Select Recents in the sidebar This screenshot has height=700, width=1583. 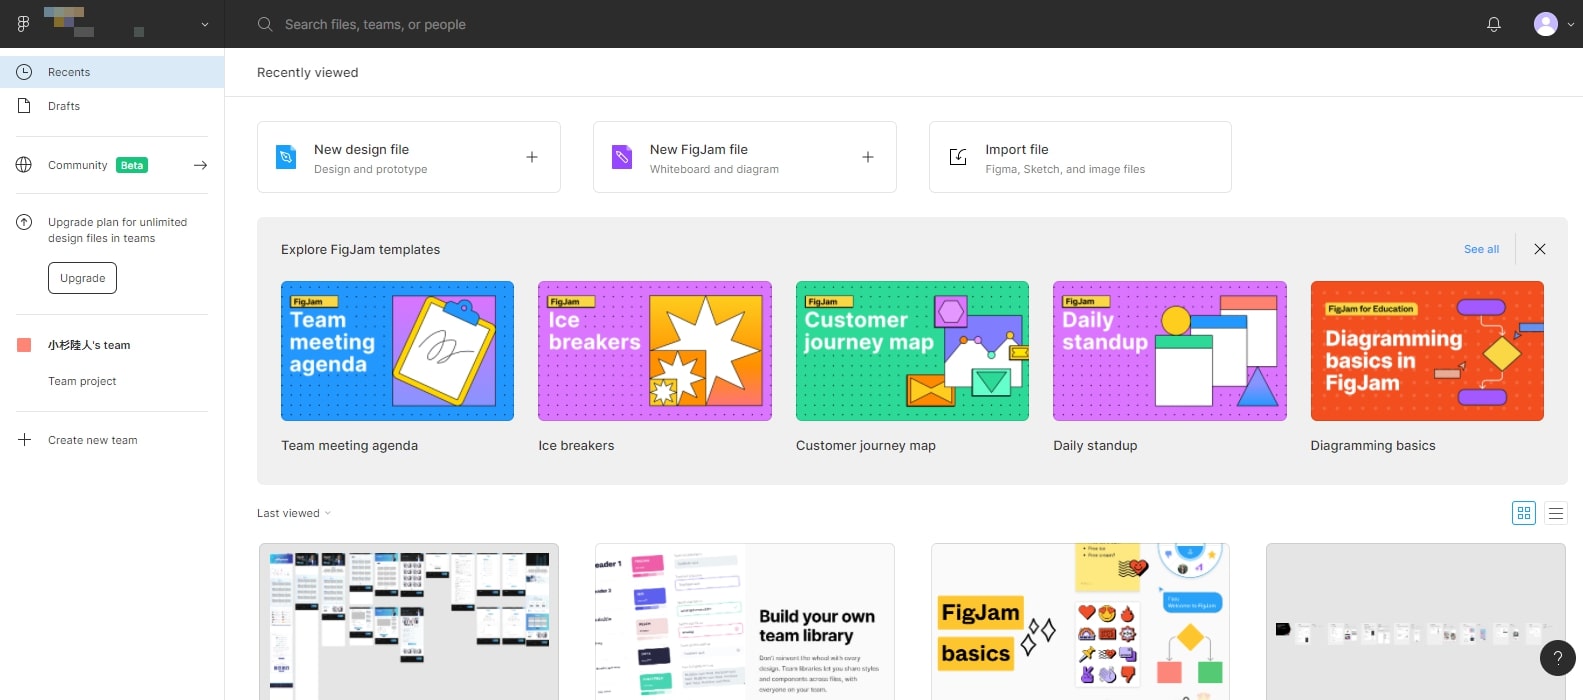69,72
